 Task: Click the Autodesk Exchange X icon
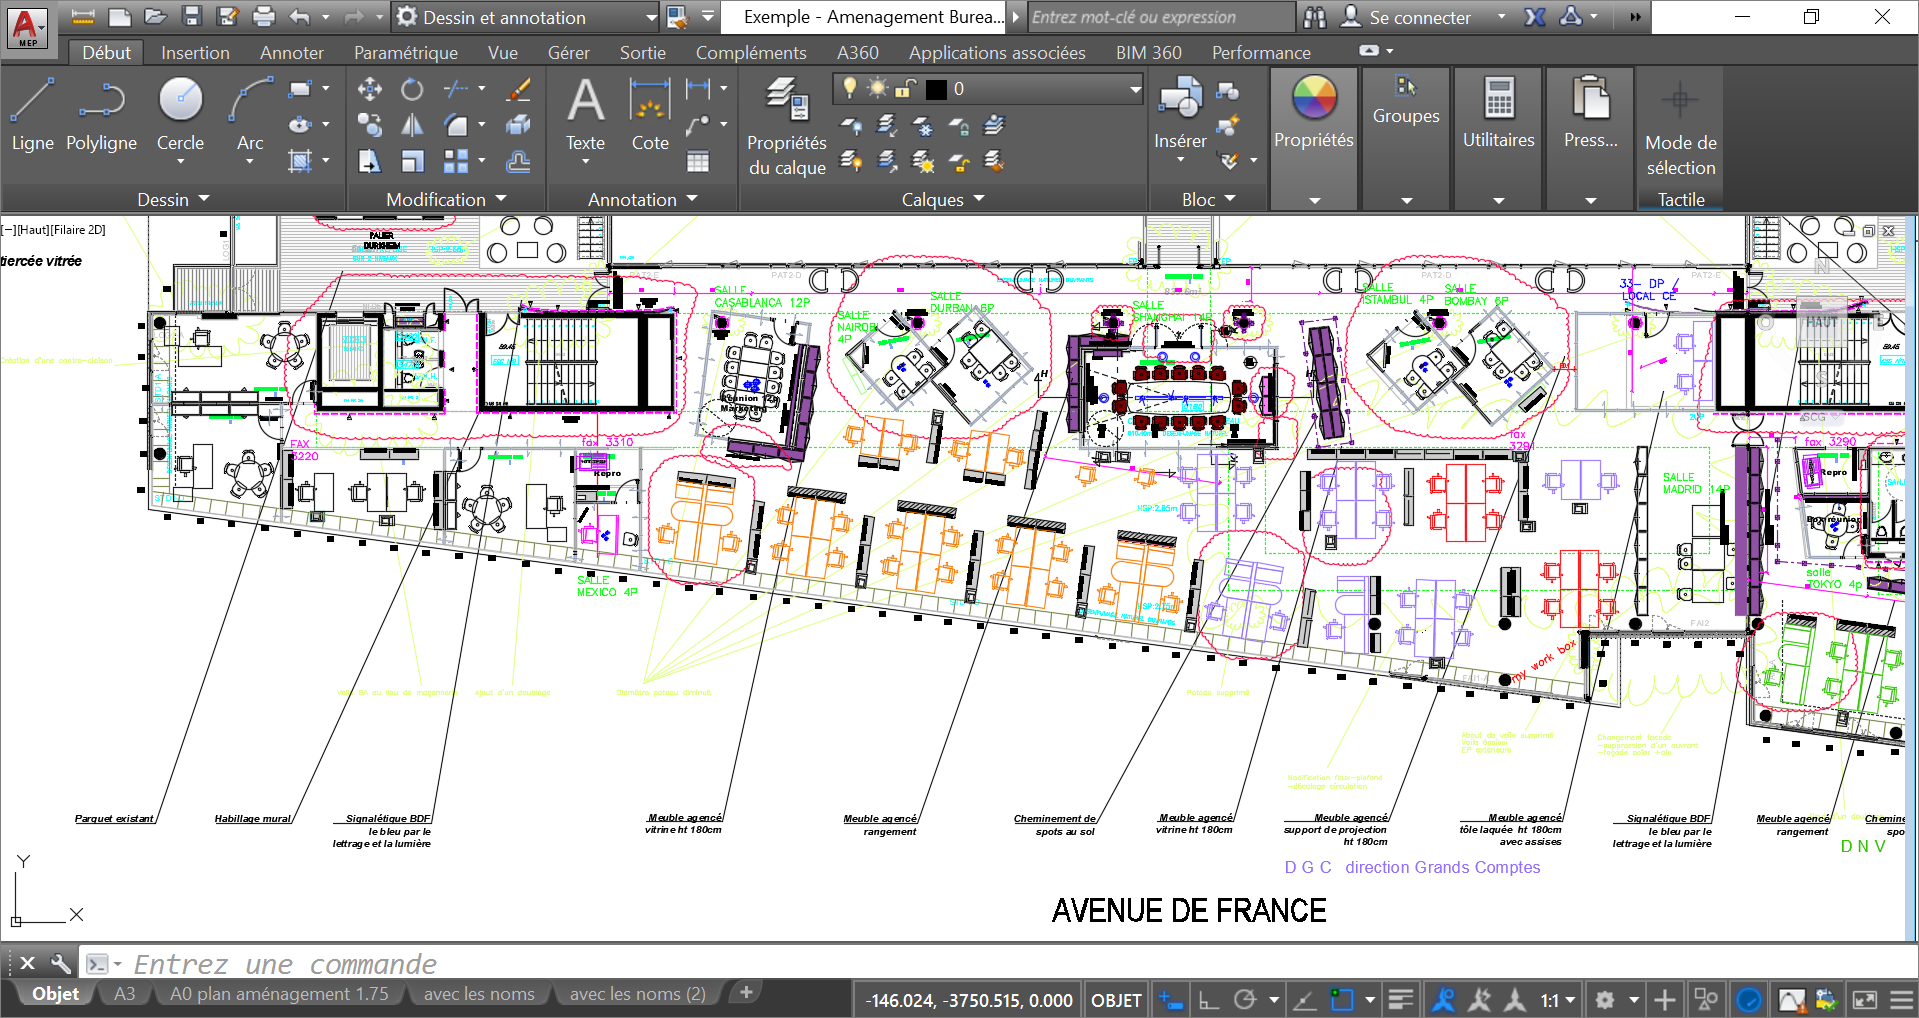pyautogui.click(x=1535, y=17)
